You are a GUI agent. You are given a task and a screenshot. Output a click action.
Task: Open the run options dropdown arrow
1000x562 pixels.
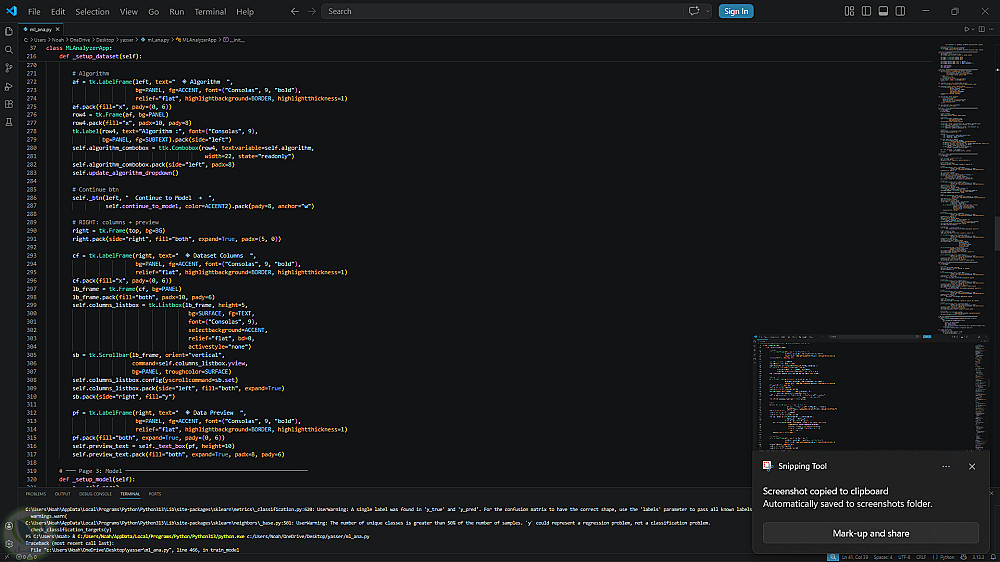coord(975,29)
